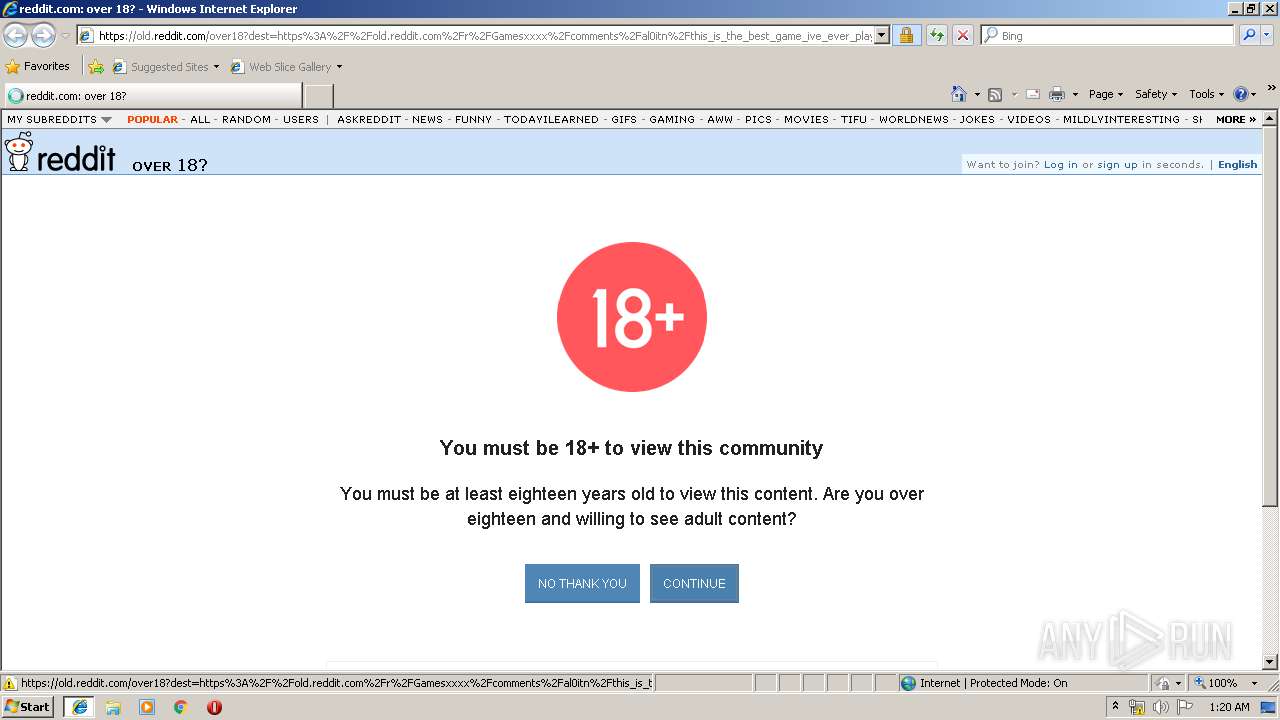Open the Safety menu
This screenshot has height=720, width=1280.
[x=1156, y=94]
